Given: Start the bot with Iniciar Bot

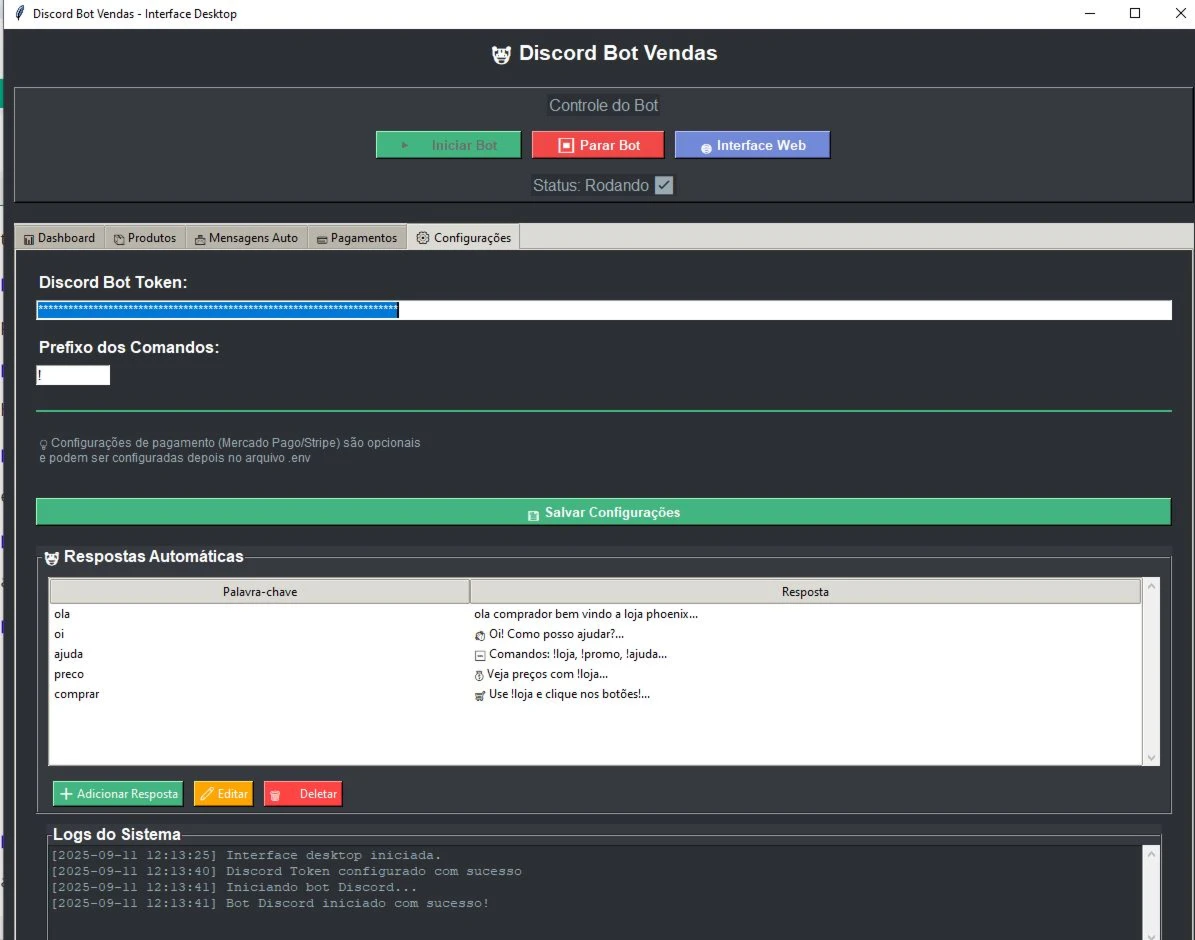Looking at the screenshot, I should 448,145.
